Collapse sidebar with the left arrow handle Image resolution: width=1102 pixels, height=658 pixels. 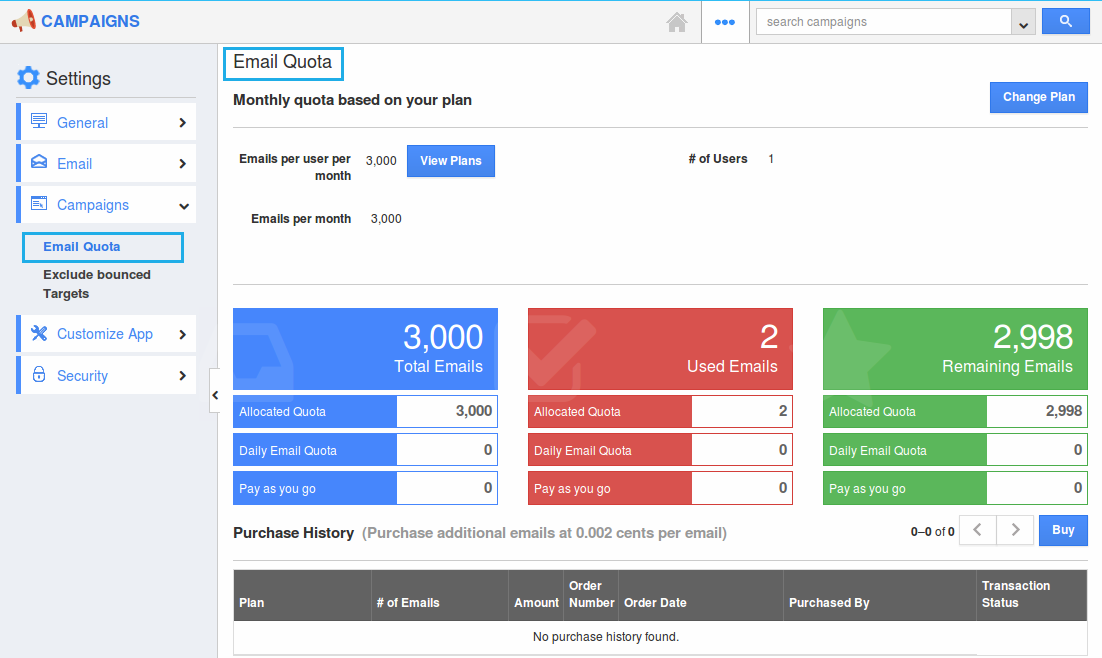point(214,396)
